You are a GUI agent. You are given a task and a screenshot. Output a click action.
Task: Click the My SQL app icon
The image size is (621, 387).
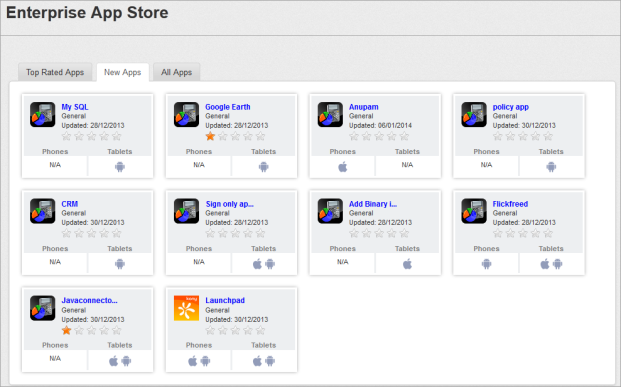[43, 114]
